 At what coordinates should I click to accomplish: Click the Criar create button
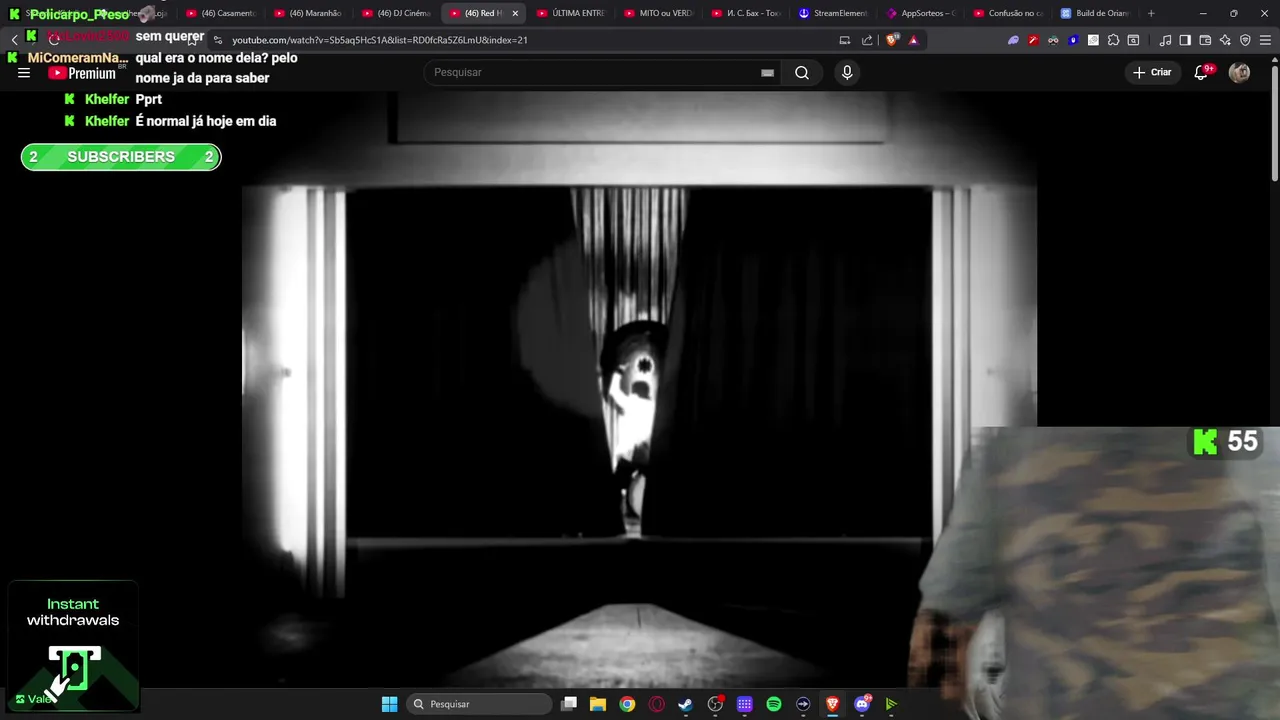pos(1152,72)
